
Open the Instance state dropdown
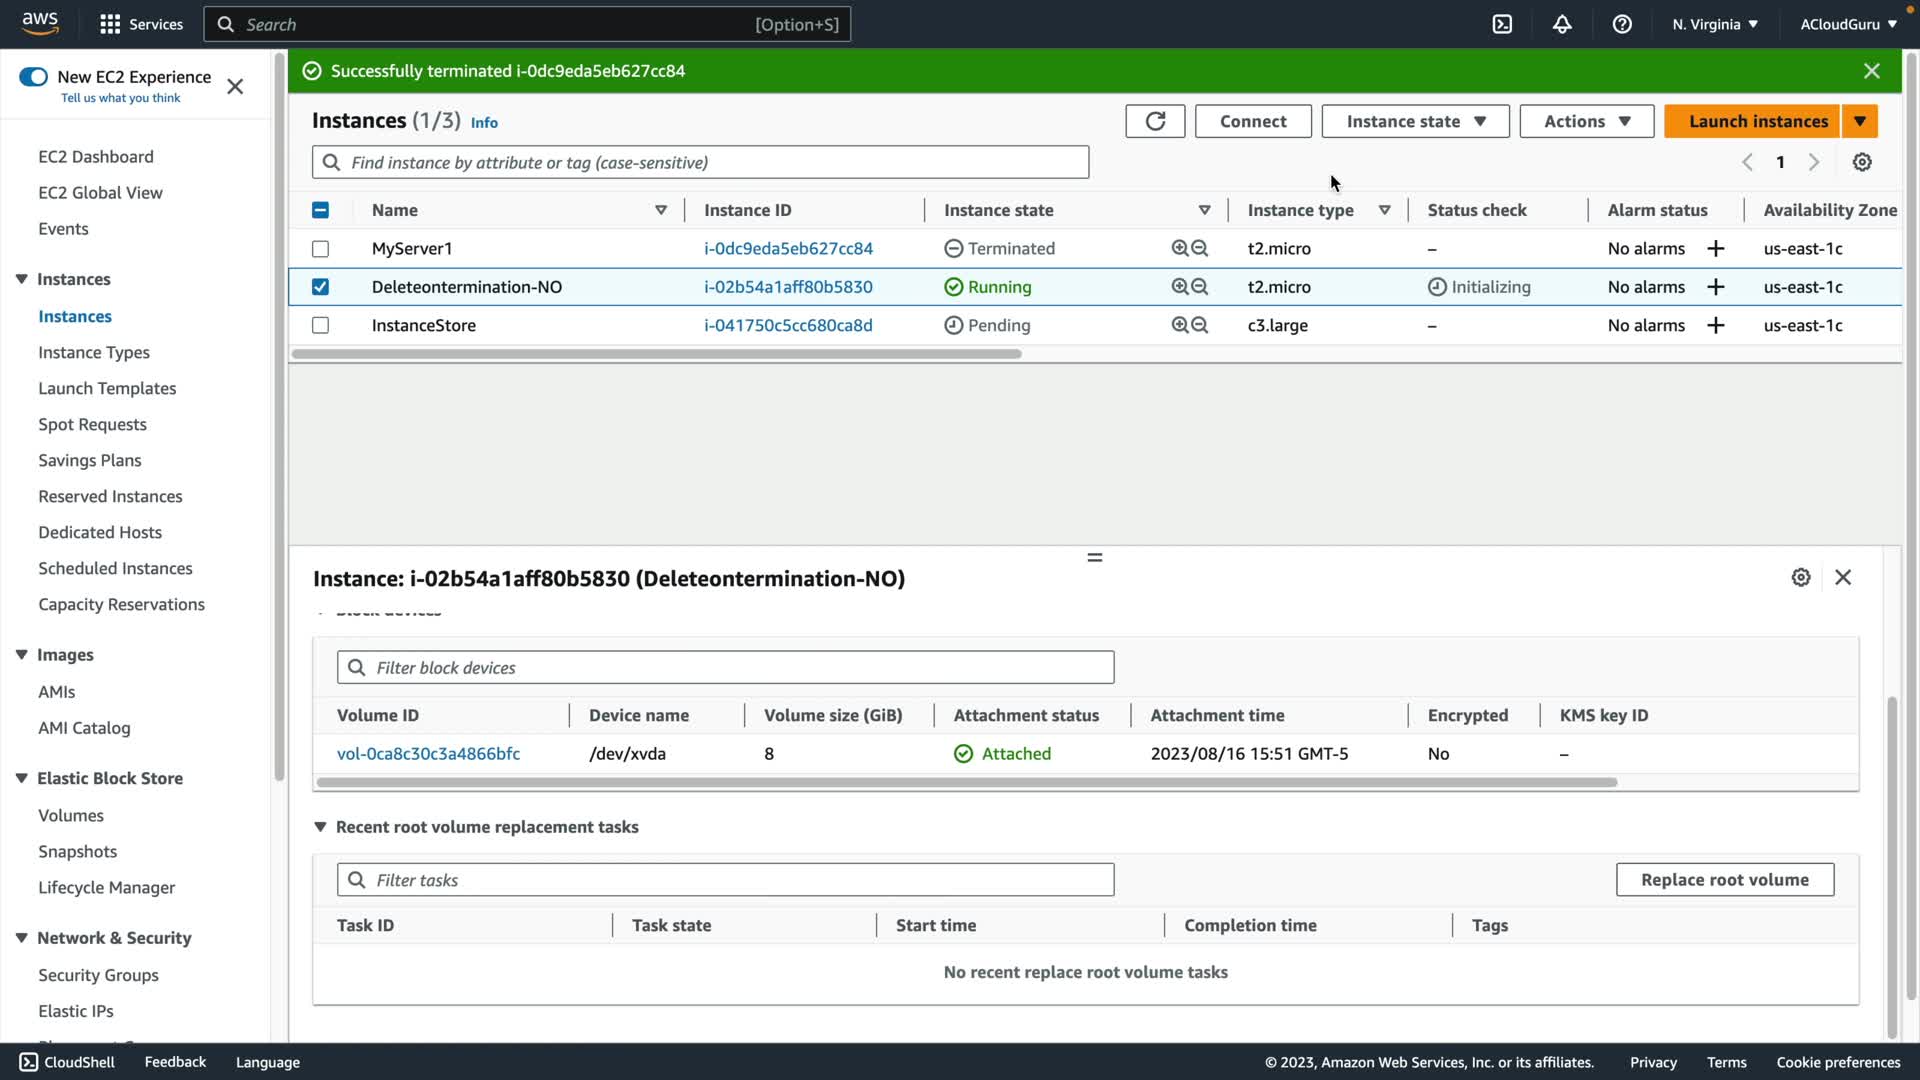pos(1415,121)
